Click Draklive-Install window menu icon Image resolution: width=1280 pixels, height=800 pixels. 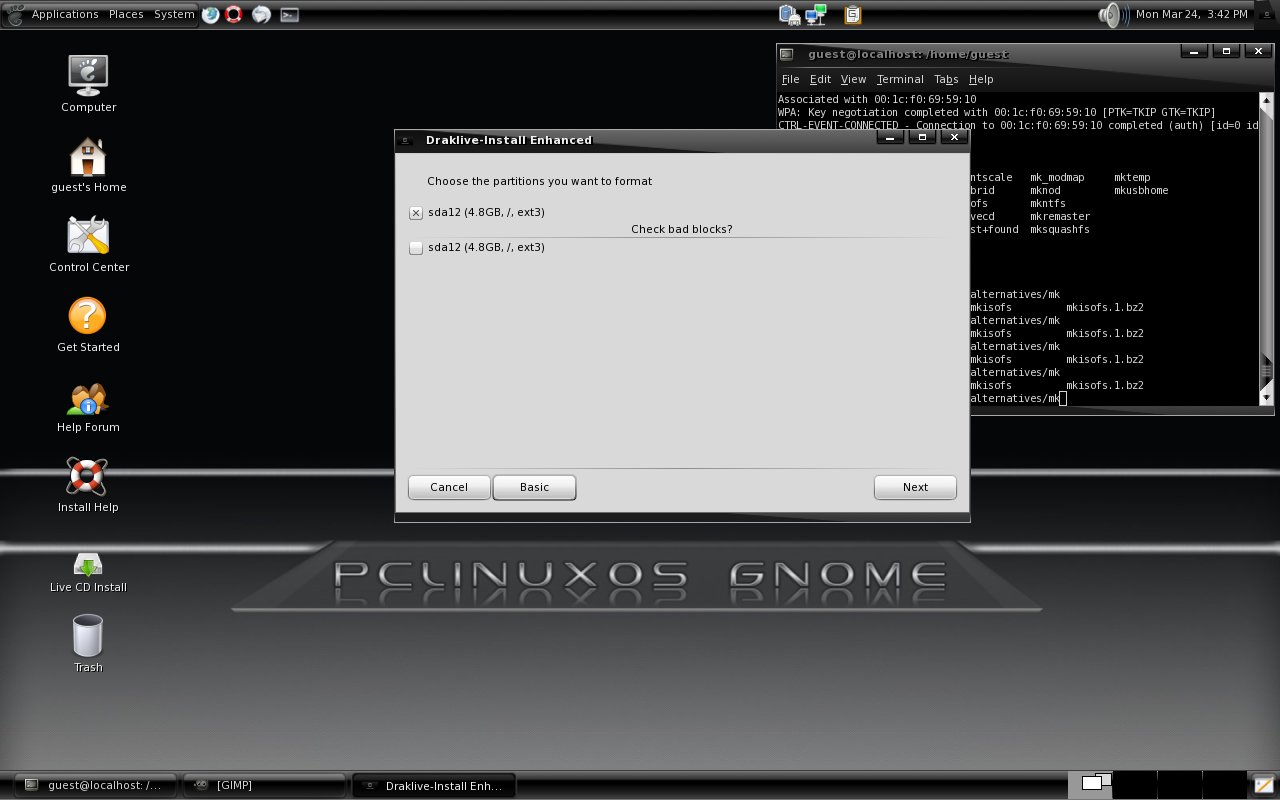407,140
